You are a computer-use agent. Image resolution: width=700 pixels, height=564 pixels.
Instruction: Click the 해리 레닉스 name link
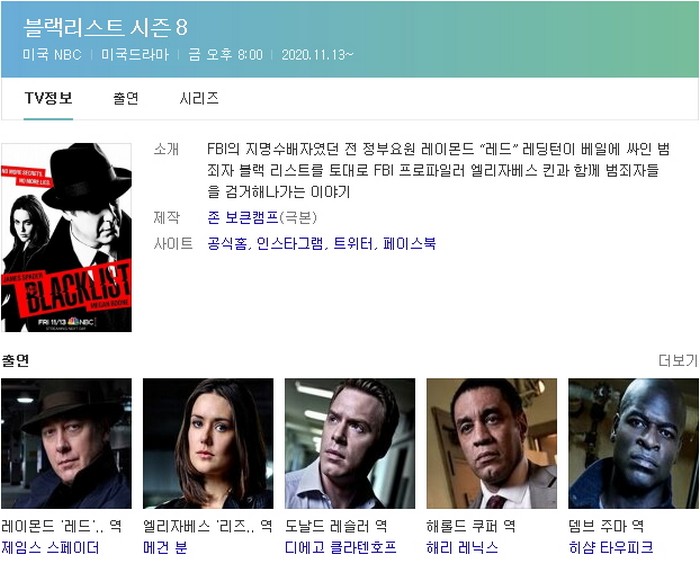(x=462, y=547)
